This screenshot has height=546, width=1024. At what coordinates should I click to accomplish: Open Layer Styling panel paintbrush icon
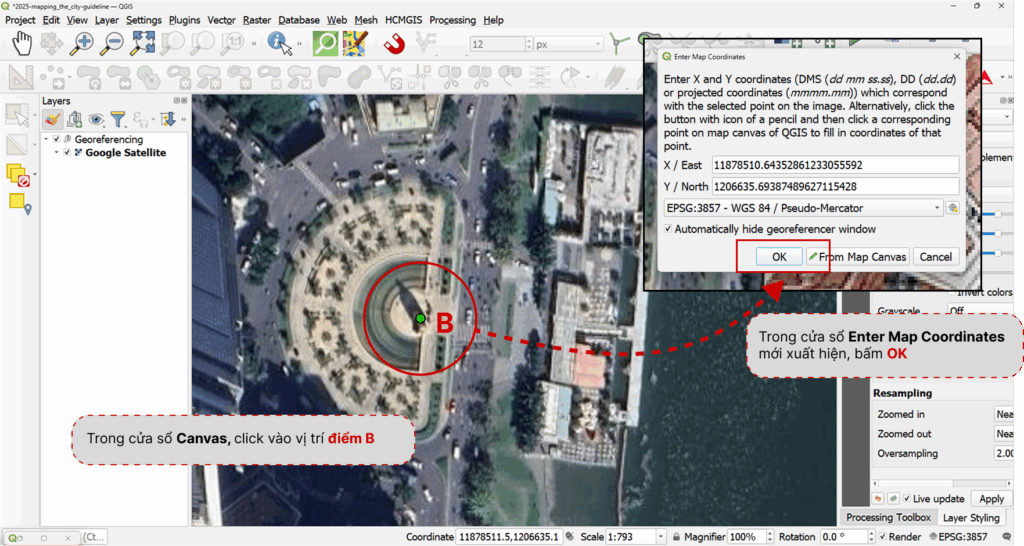(x=53, y=119)
